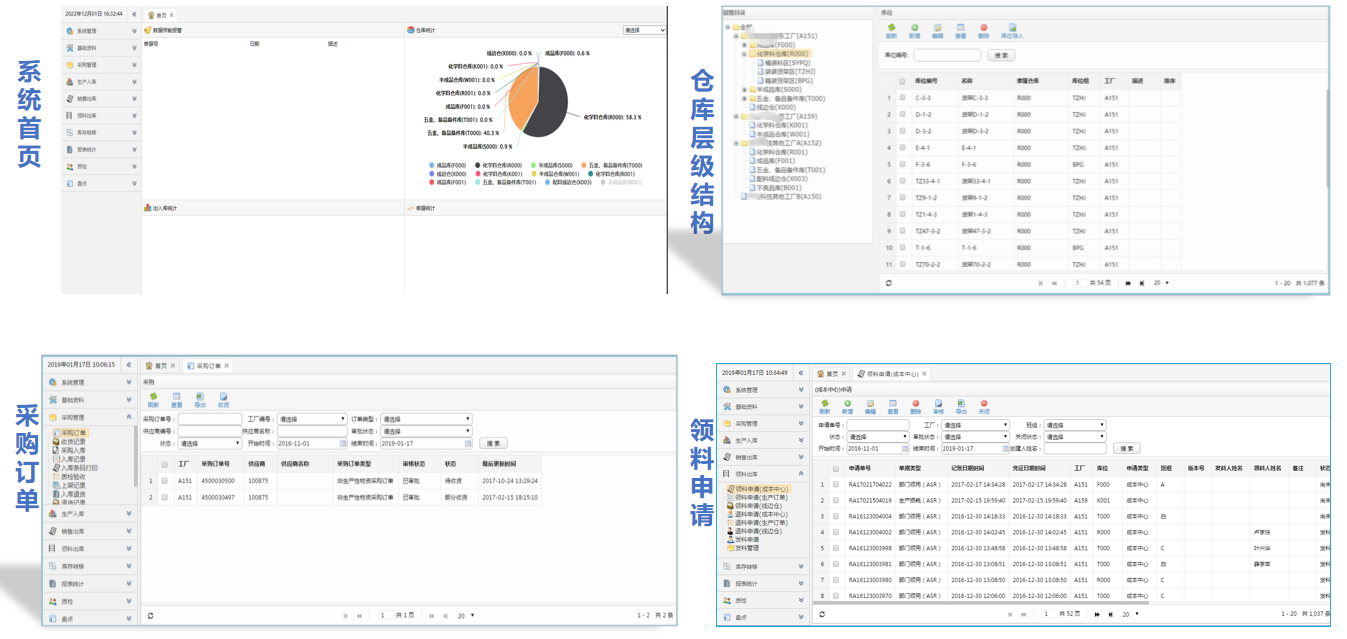Tick checkbox for requisition RA17021704022
This screenshot has height=639, width=1347.
click(x=835, y=485)
